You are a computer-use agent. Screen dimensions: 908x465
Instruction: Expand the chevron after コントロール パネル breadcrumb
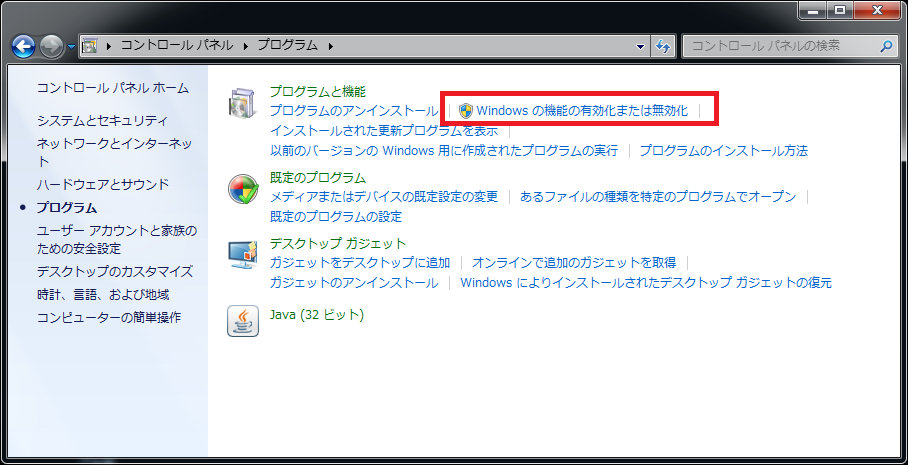[x=248, y=46]
